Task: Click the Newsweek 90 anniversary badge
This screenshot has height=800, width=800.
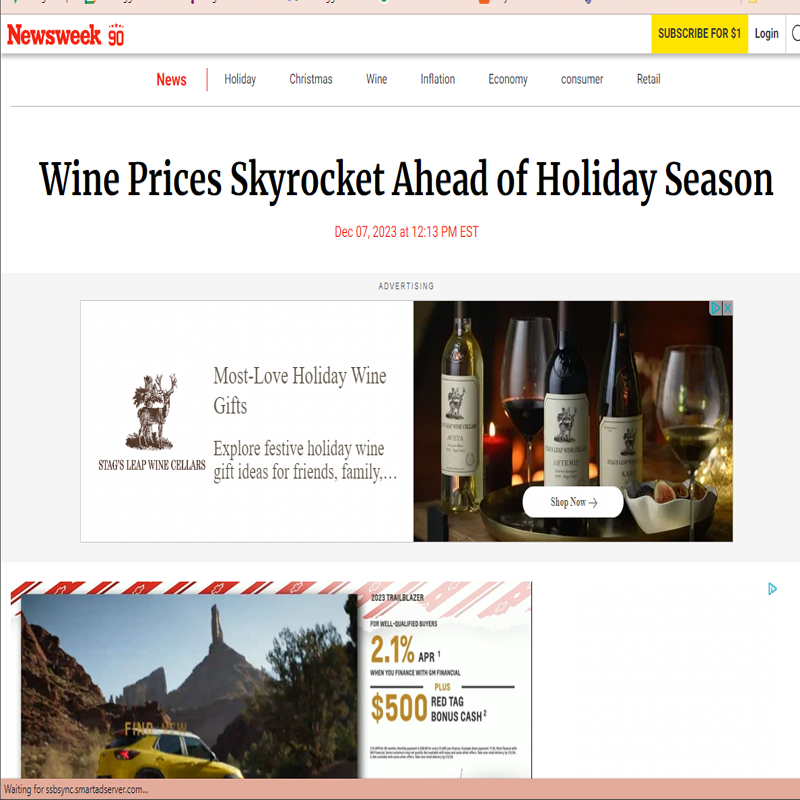Action: point(116,35)
